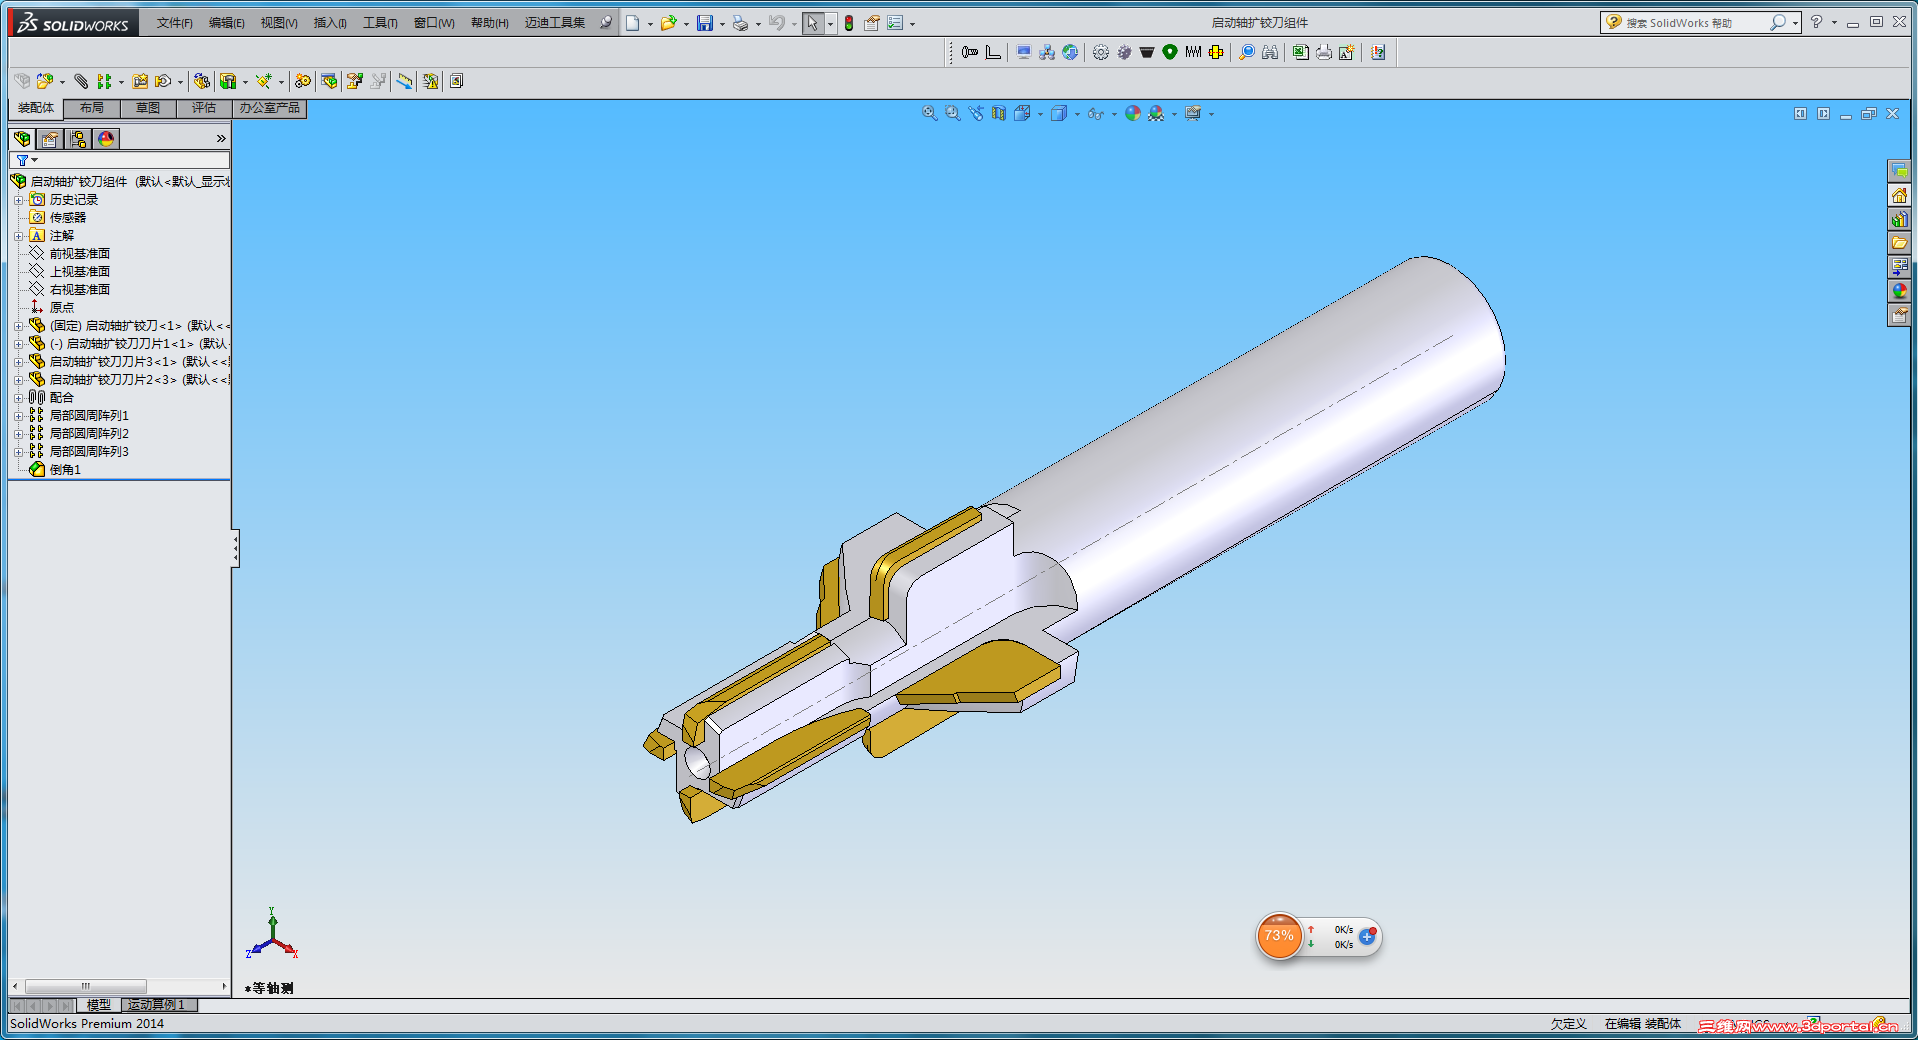Click the Excel export icon

click(x=1300, y=52)
